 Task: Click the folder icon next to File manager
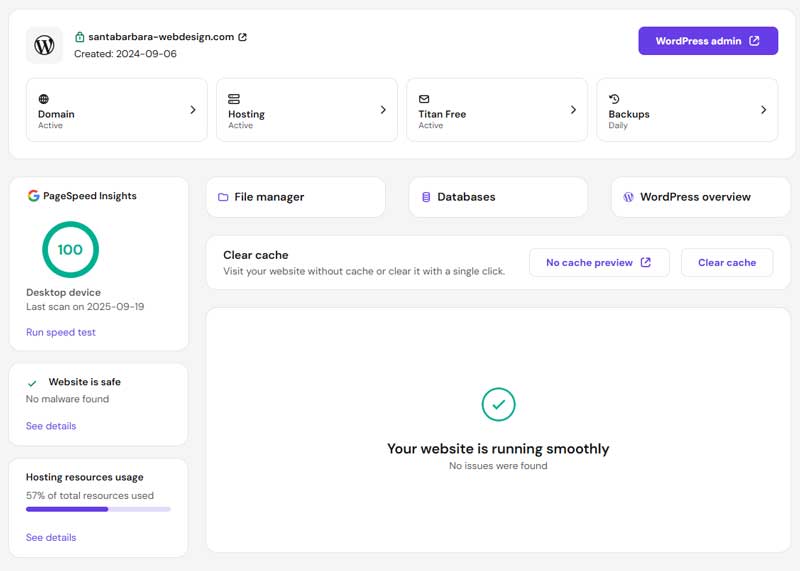(223, 198)
